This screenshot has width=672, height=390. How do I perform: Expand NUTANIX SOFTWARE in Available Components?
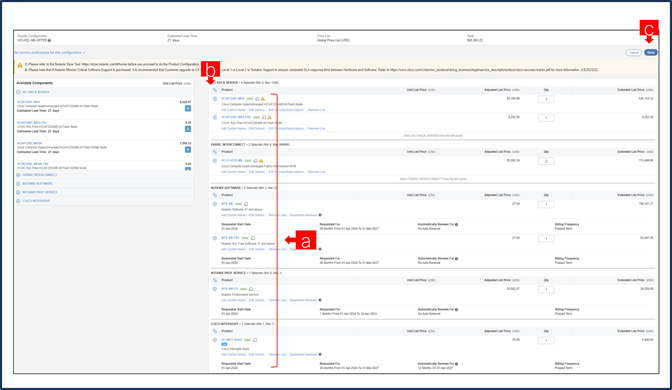tap(18, 183)
